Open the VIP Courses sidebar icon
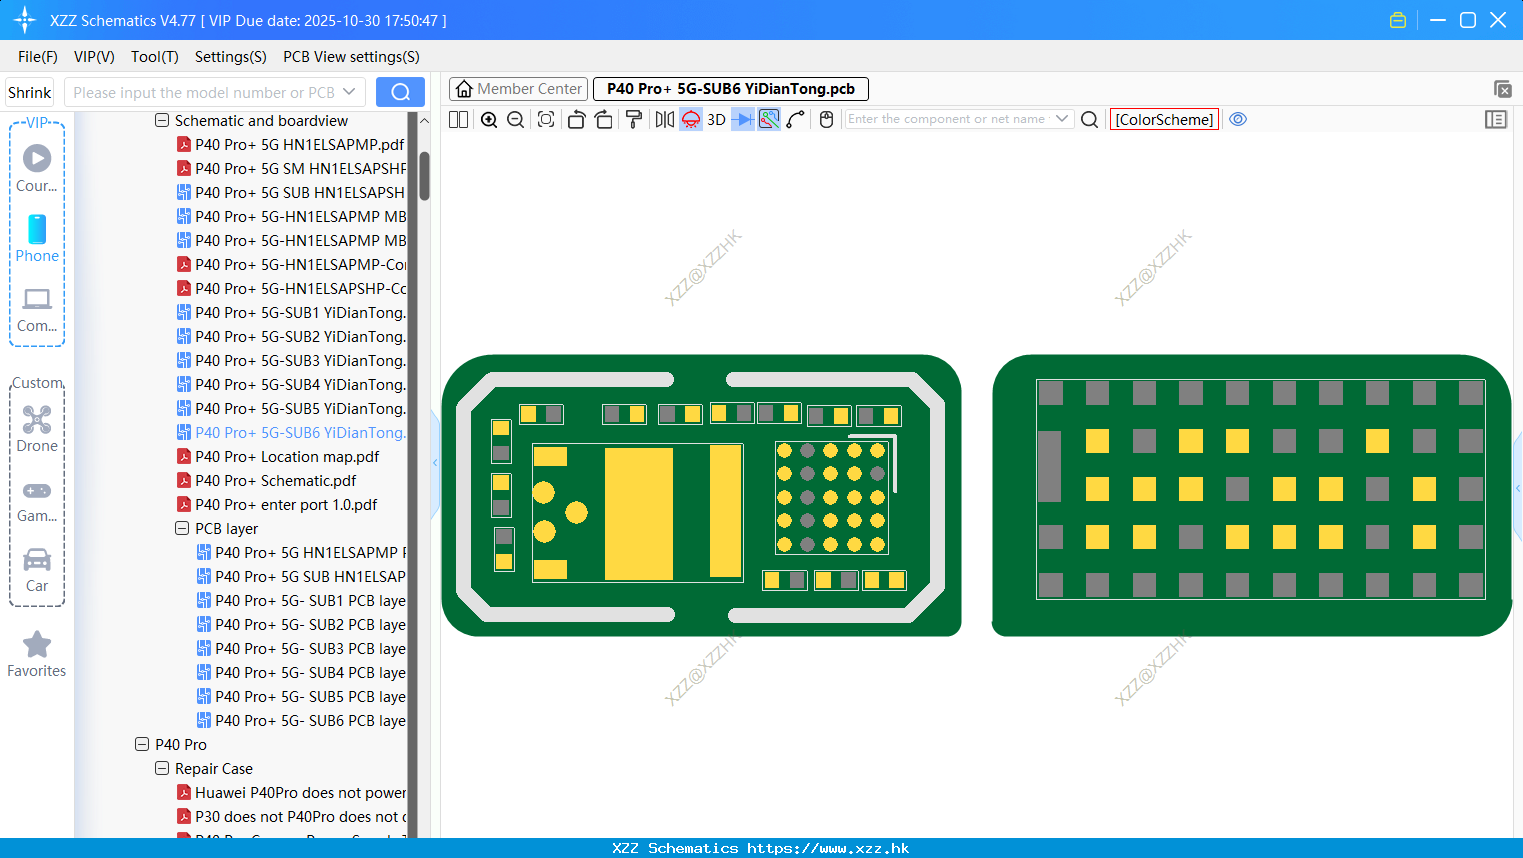Screen dimensions: 1523x858 click(x=37, y=168)
